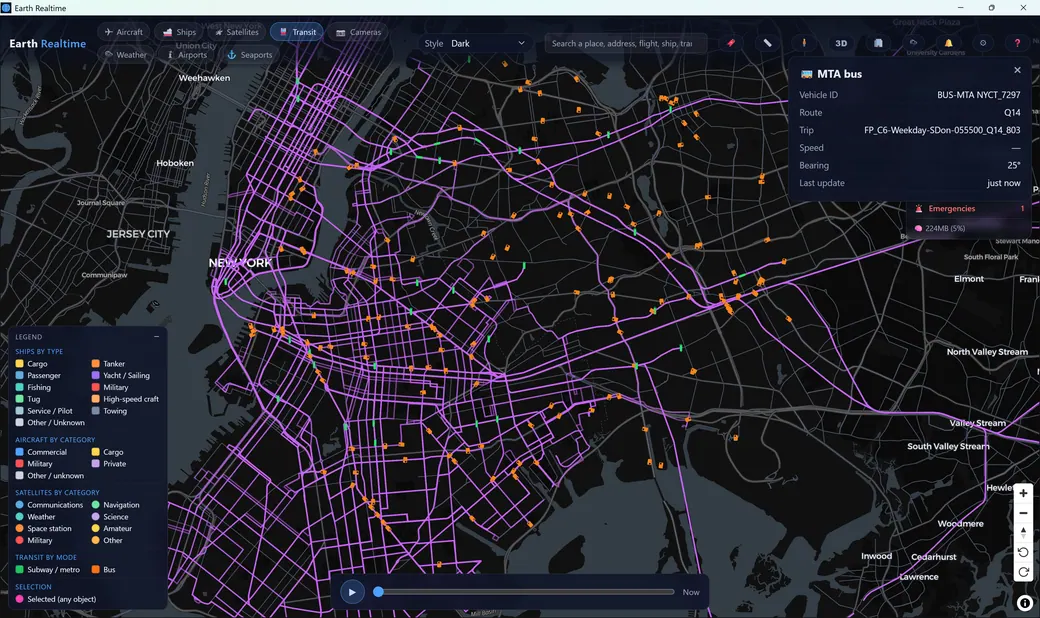Click the timeline slider handle
This screenshot has width=1040, height=618.
coord(378,591)
